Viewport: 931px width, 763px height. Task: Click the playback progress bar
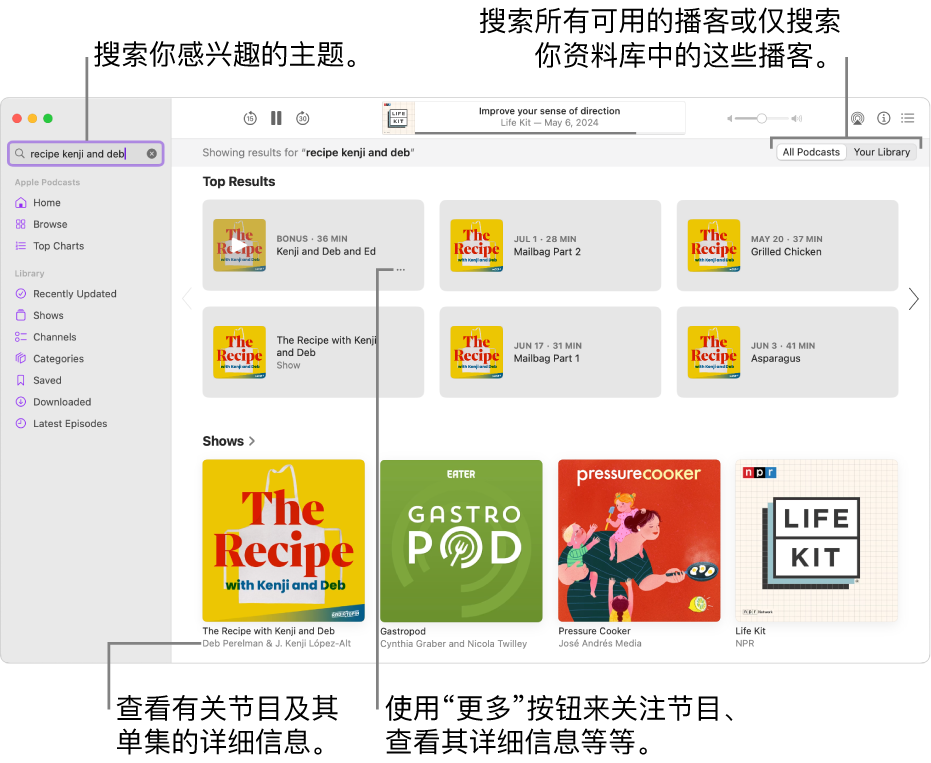click(550, 133)
